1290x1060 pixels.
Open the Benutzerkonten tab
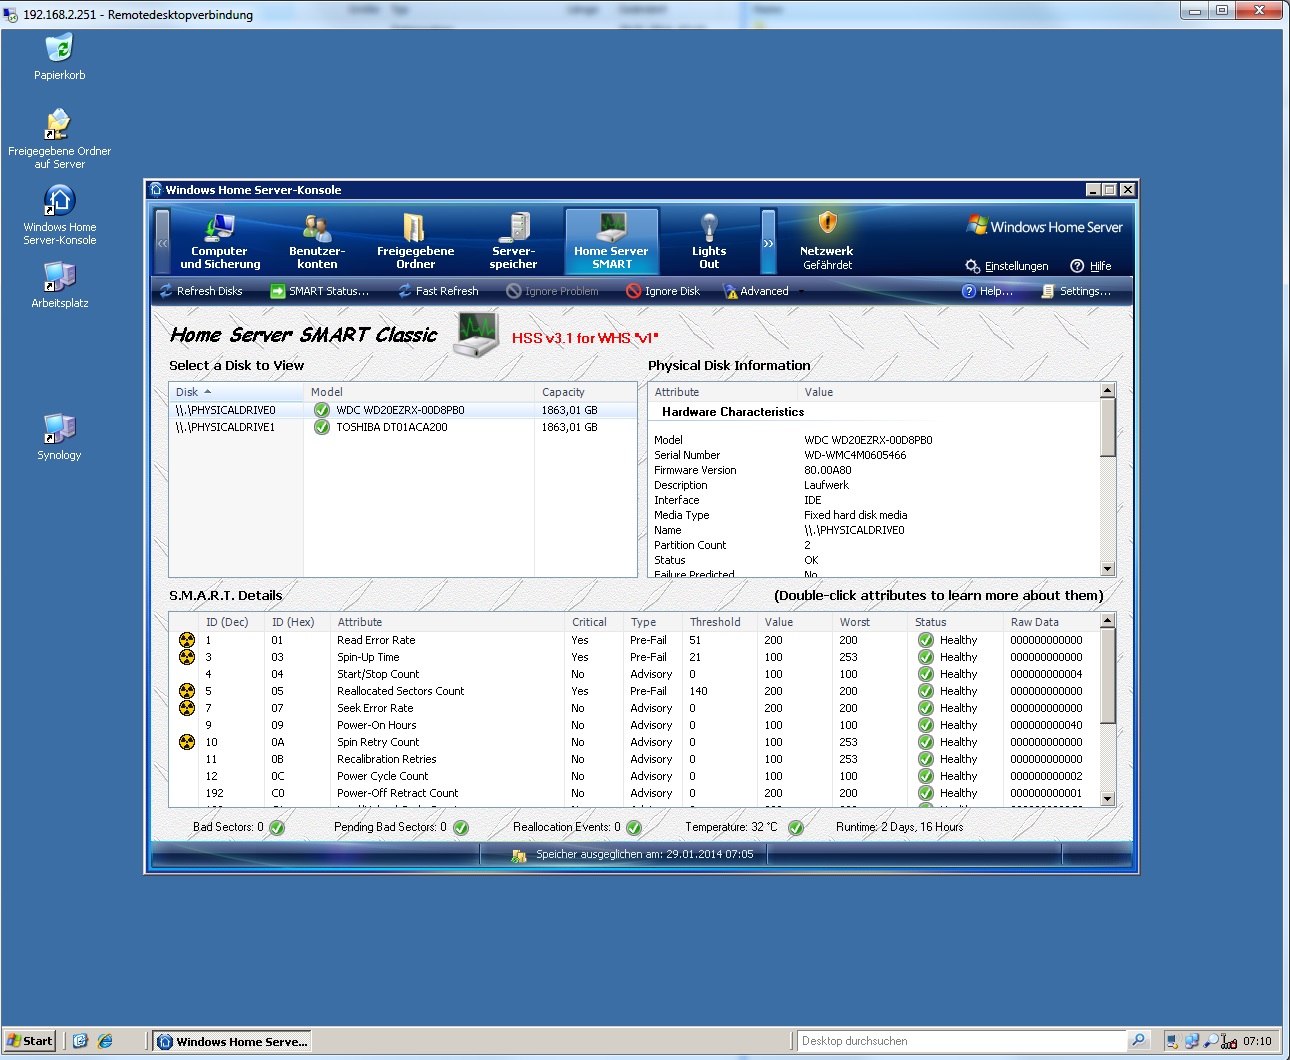317,241
